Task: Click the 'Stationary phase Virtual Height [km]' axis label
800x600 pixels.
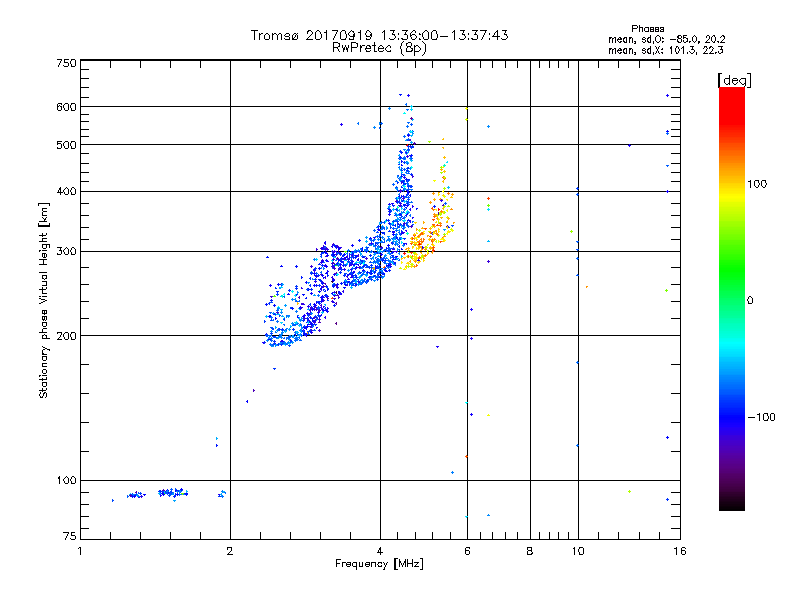Action: (x=44, y=300)
